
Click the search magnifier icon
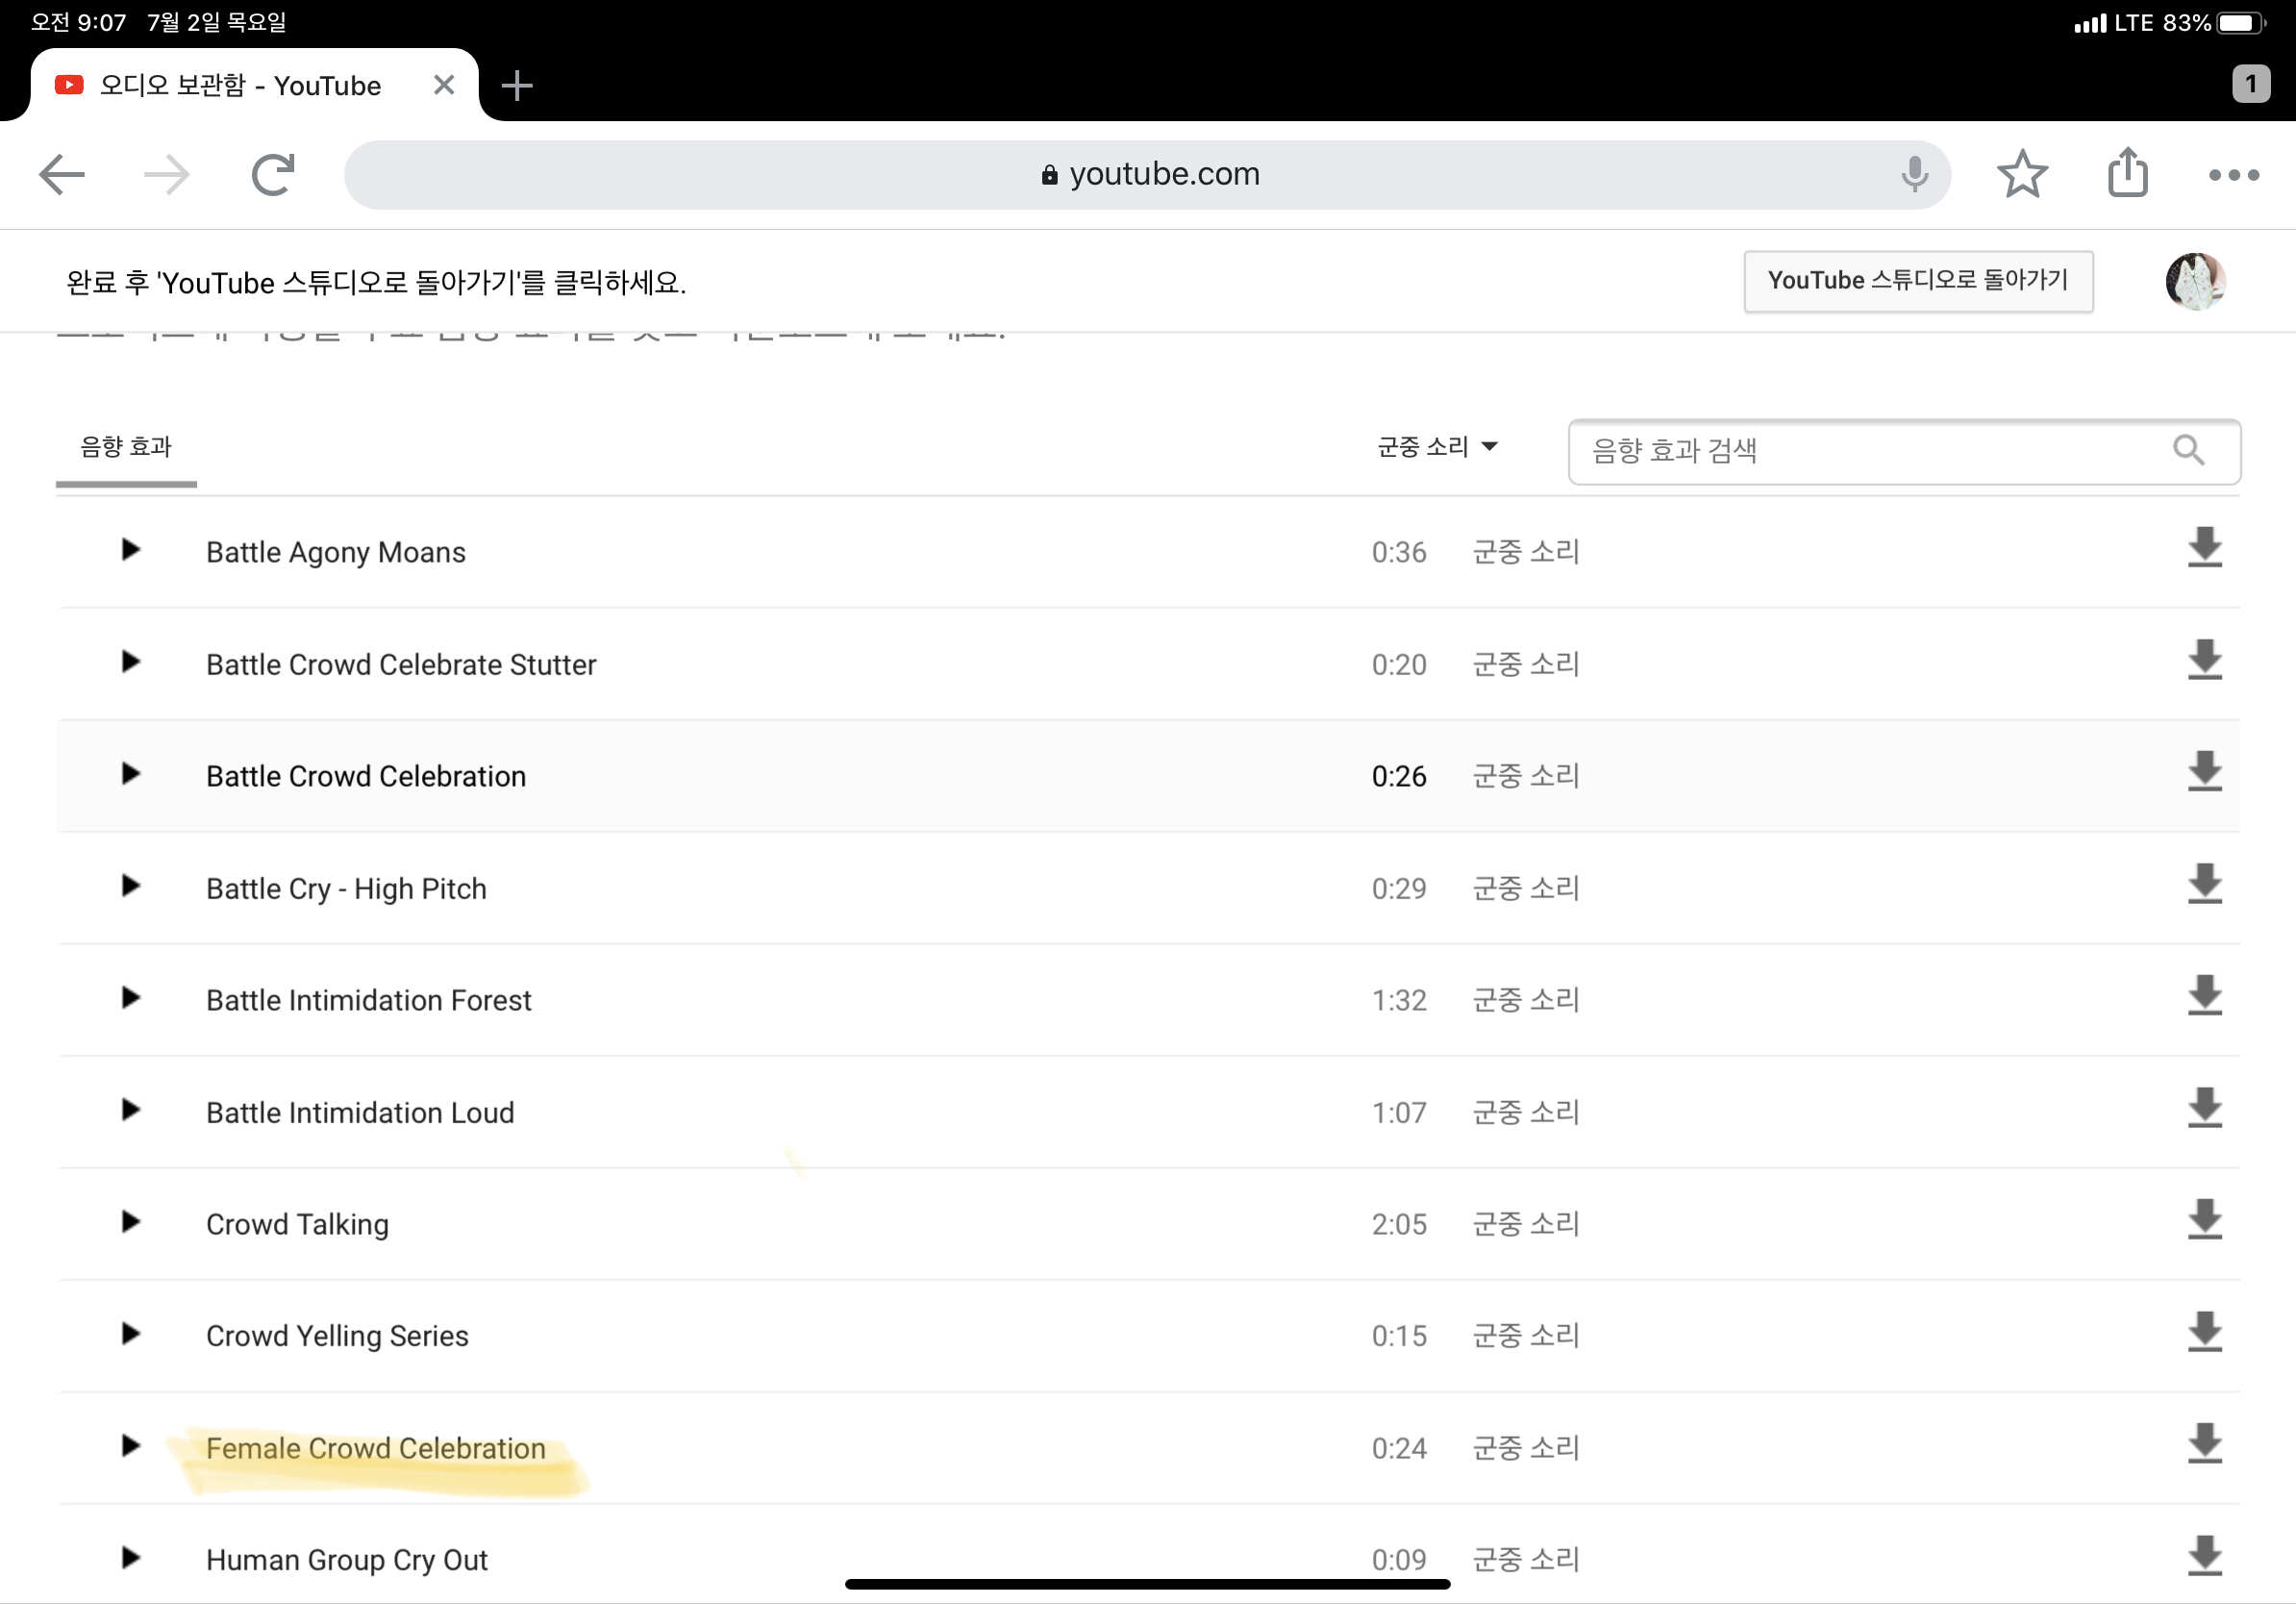click(2188, 450)
